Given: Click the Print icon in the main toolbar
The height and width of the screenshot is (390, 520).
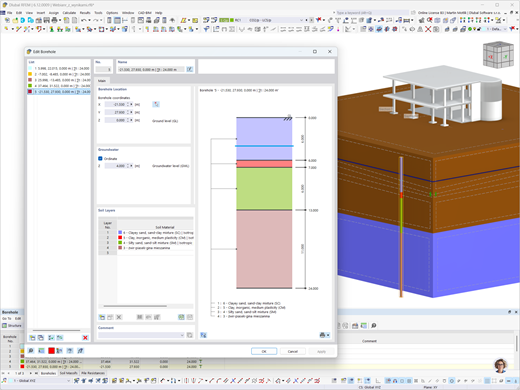Looking at the screenshot, I should (x=54, y=20).
